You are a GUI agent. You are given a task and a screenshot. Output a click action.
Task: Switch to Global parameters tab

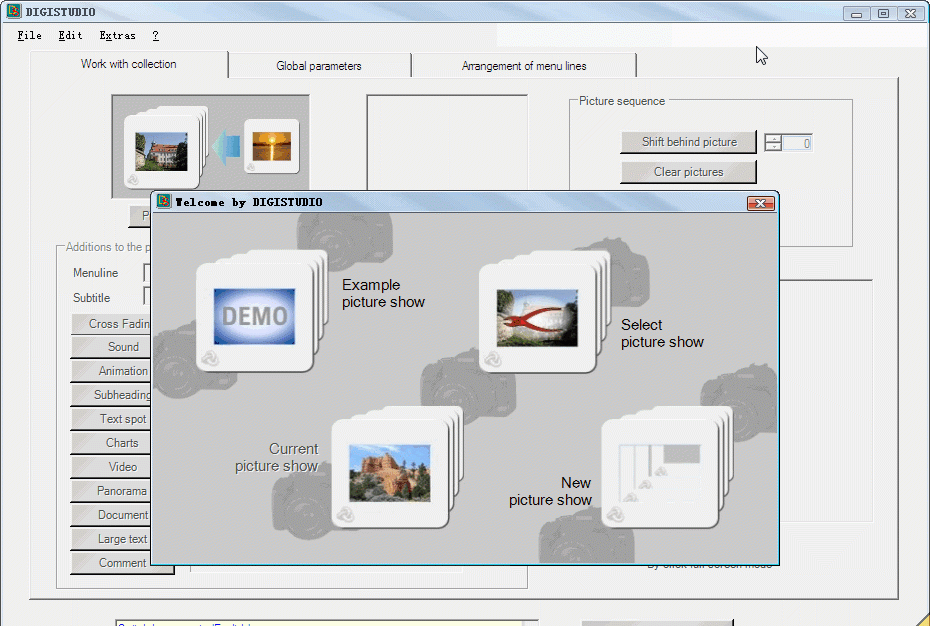pos(319,66)
